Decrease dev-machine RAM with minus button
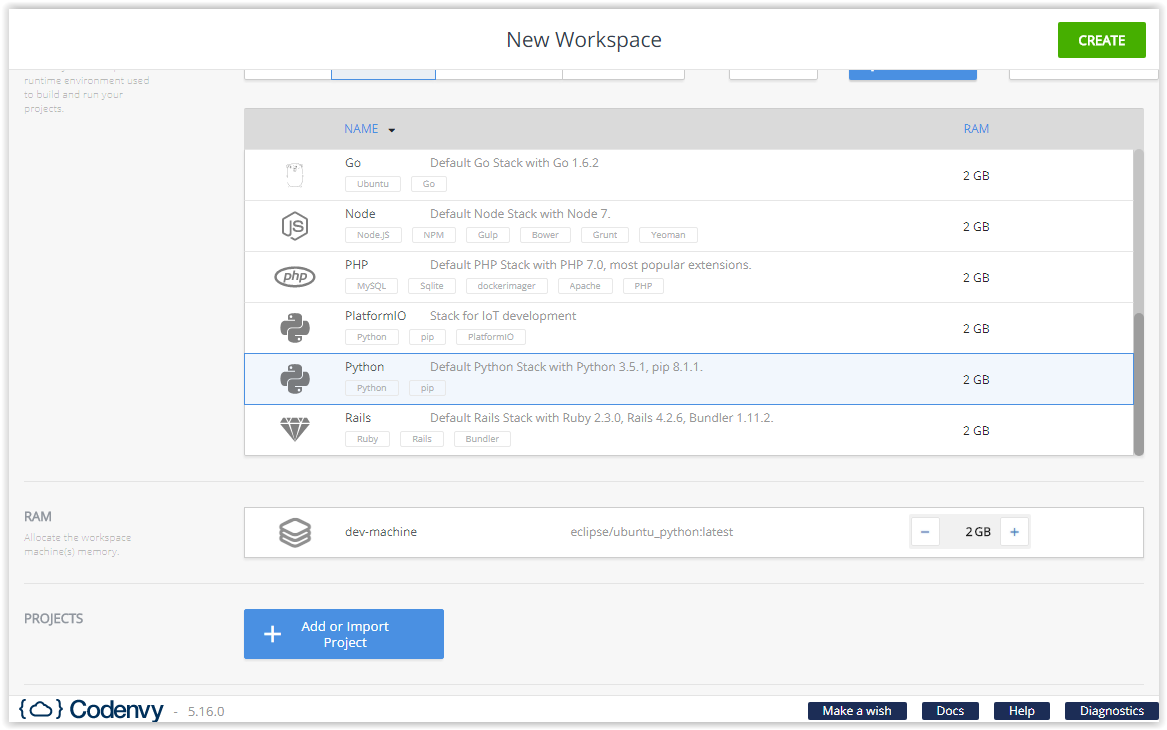 tap(925, 532)
